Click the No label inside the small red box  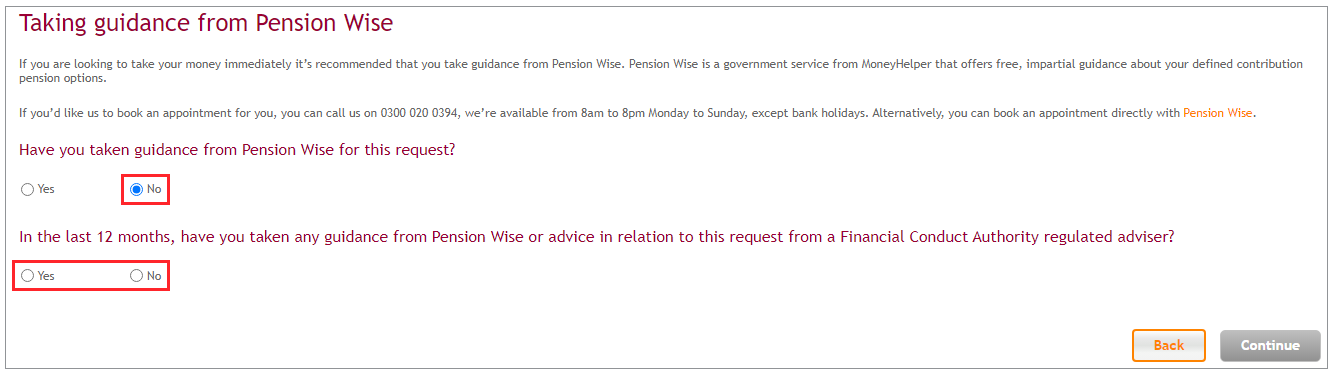tap(154, 190)
